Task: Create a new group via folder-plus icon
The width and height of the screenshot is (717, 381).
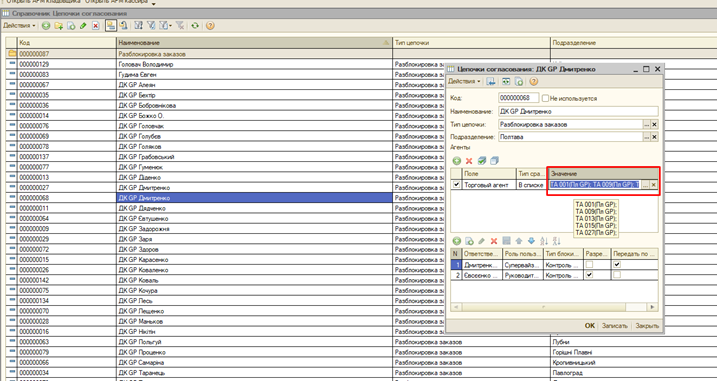Action: tap(59, 26)
